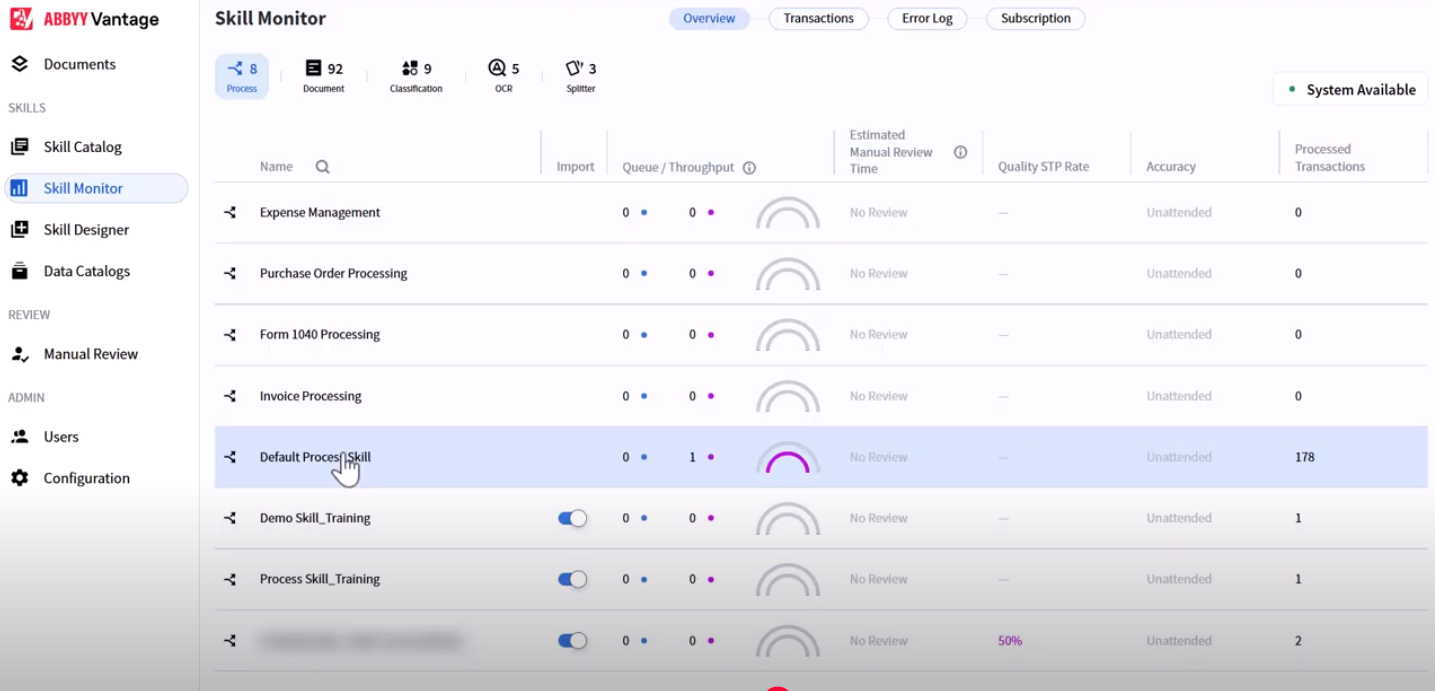Open the Process Skill_Training skill

[320, 579]
